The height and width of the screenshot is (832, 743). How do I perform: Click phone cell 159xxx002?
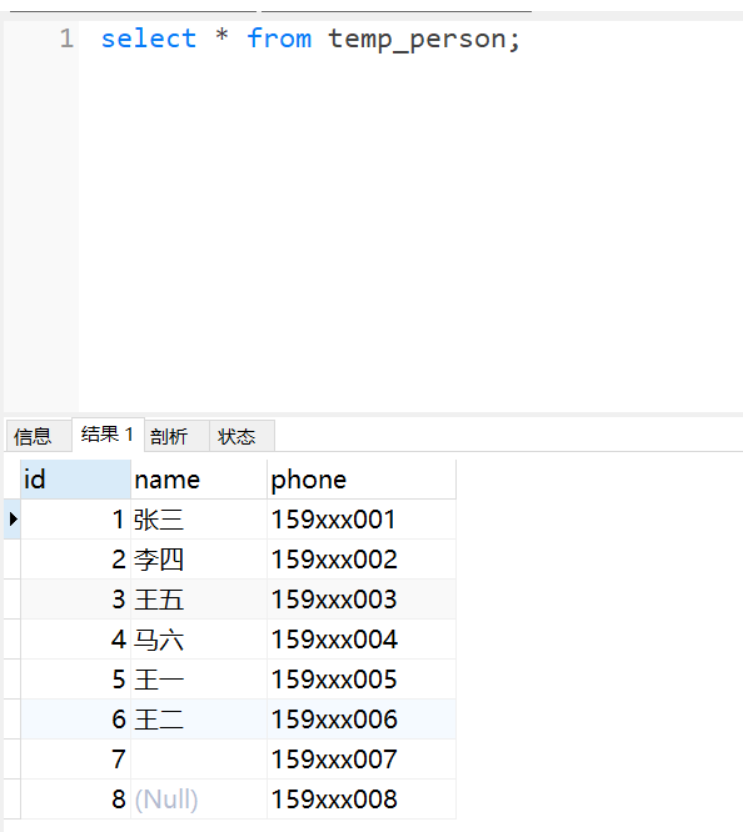coord(361,559)
